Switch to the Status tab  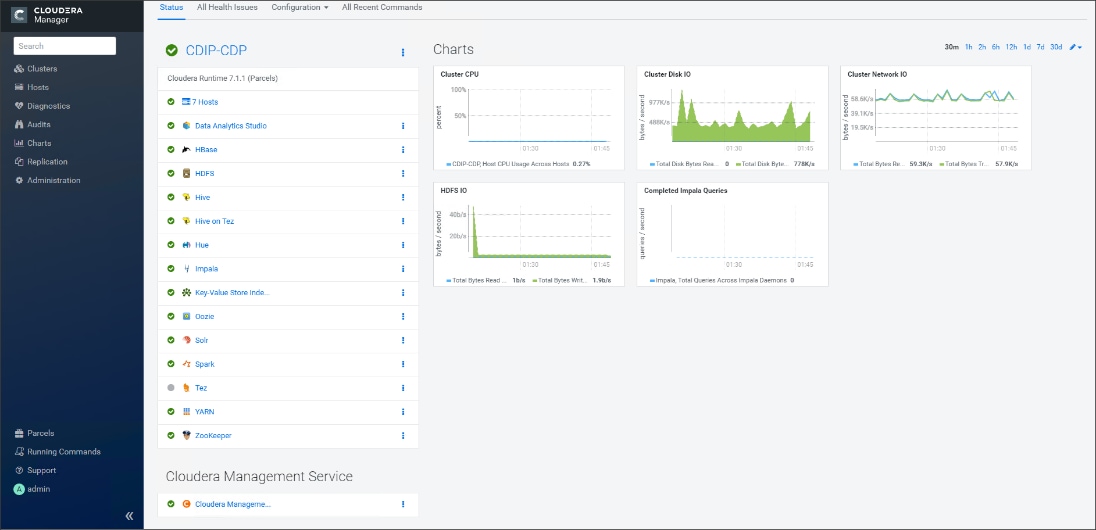coord(171,8)
